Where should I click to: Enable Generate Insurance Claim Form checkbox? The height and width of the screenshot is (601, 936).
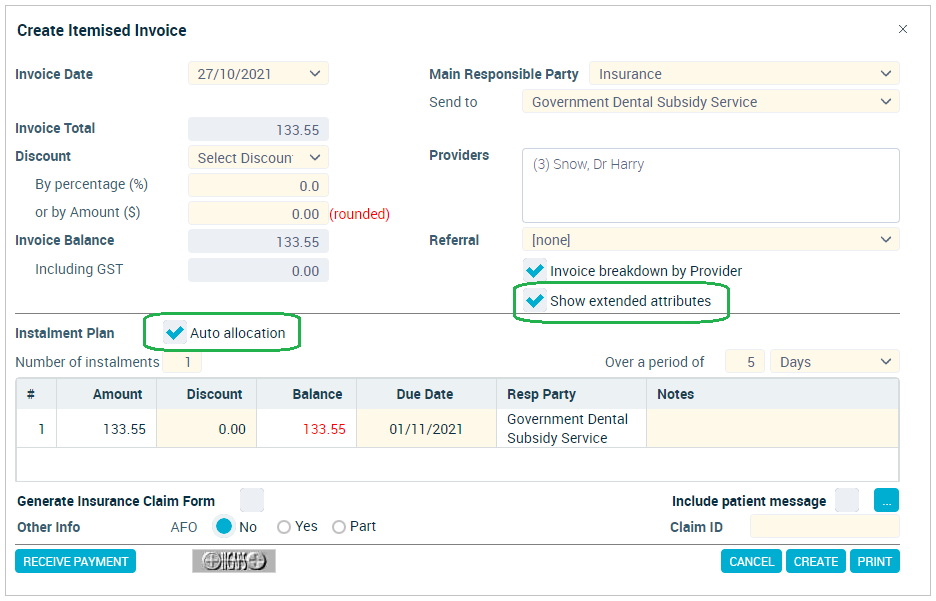point(252,500)
